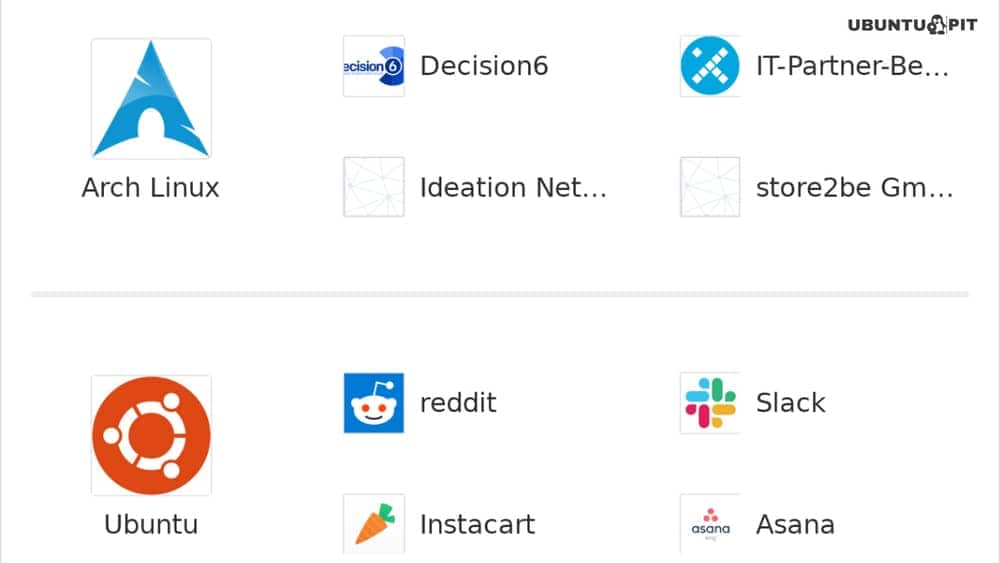Select the reddit alien icon
The width and height of the screenshot is (1000, 563).
pyautogui.click(x=374, y=403)
